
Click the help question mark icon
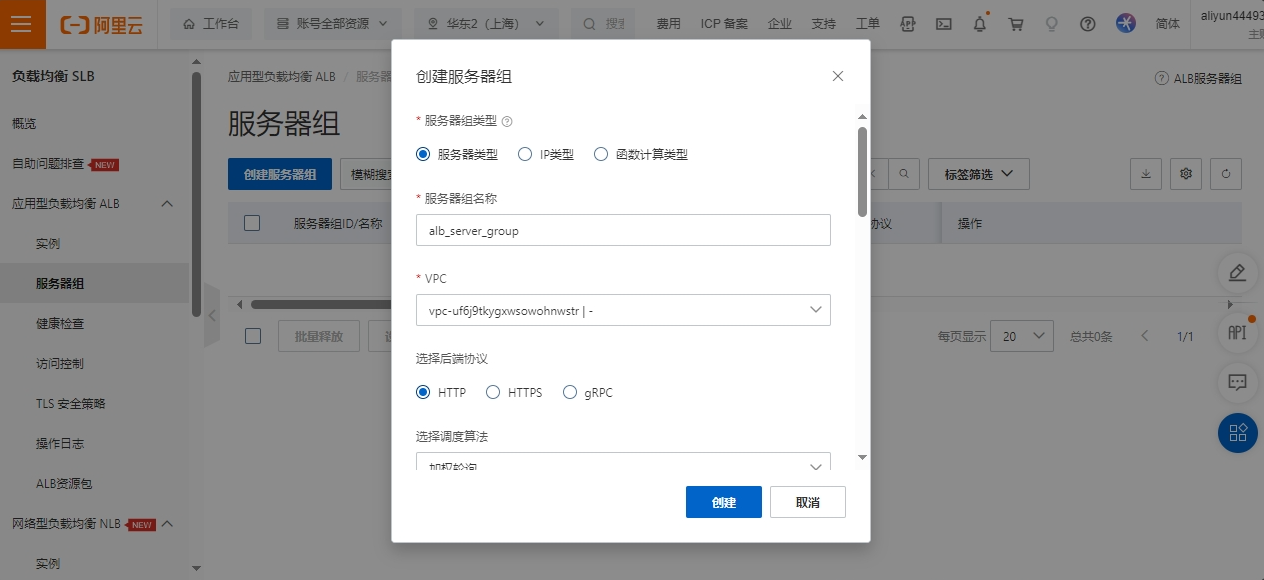pyautogui.click(x=1089, y=24)
